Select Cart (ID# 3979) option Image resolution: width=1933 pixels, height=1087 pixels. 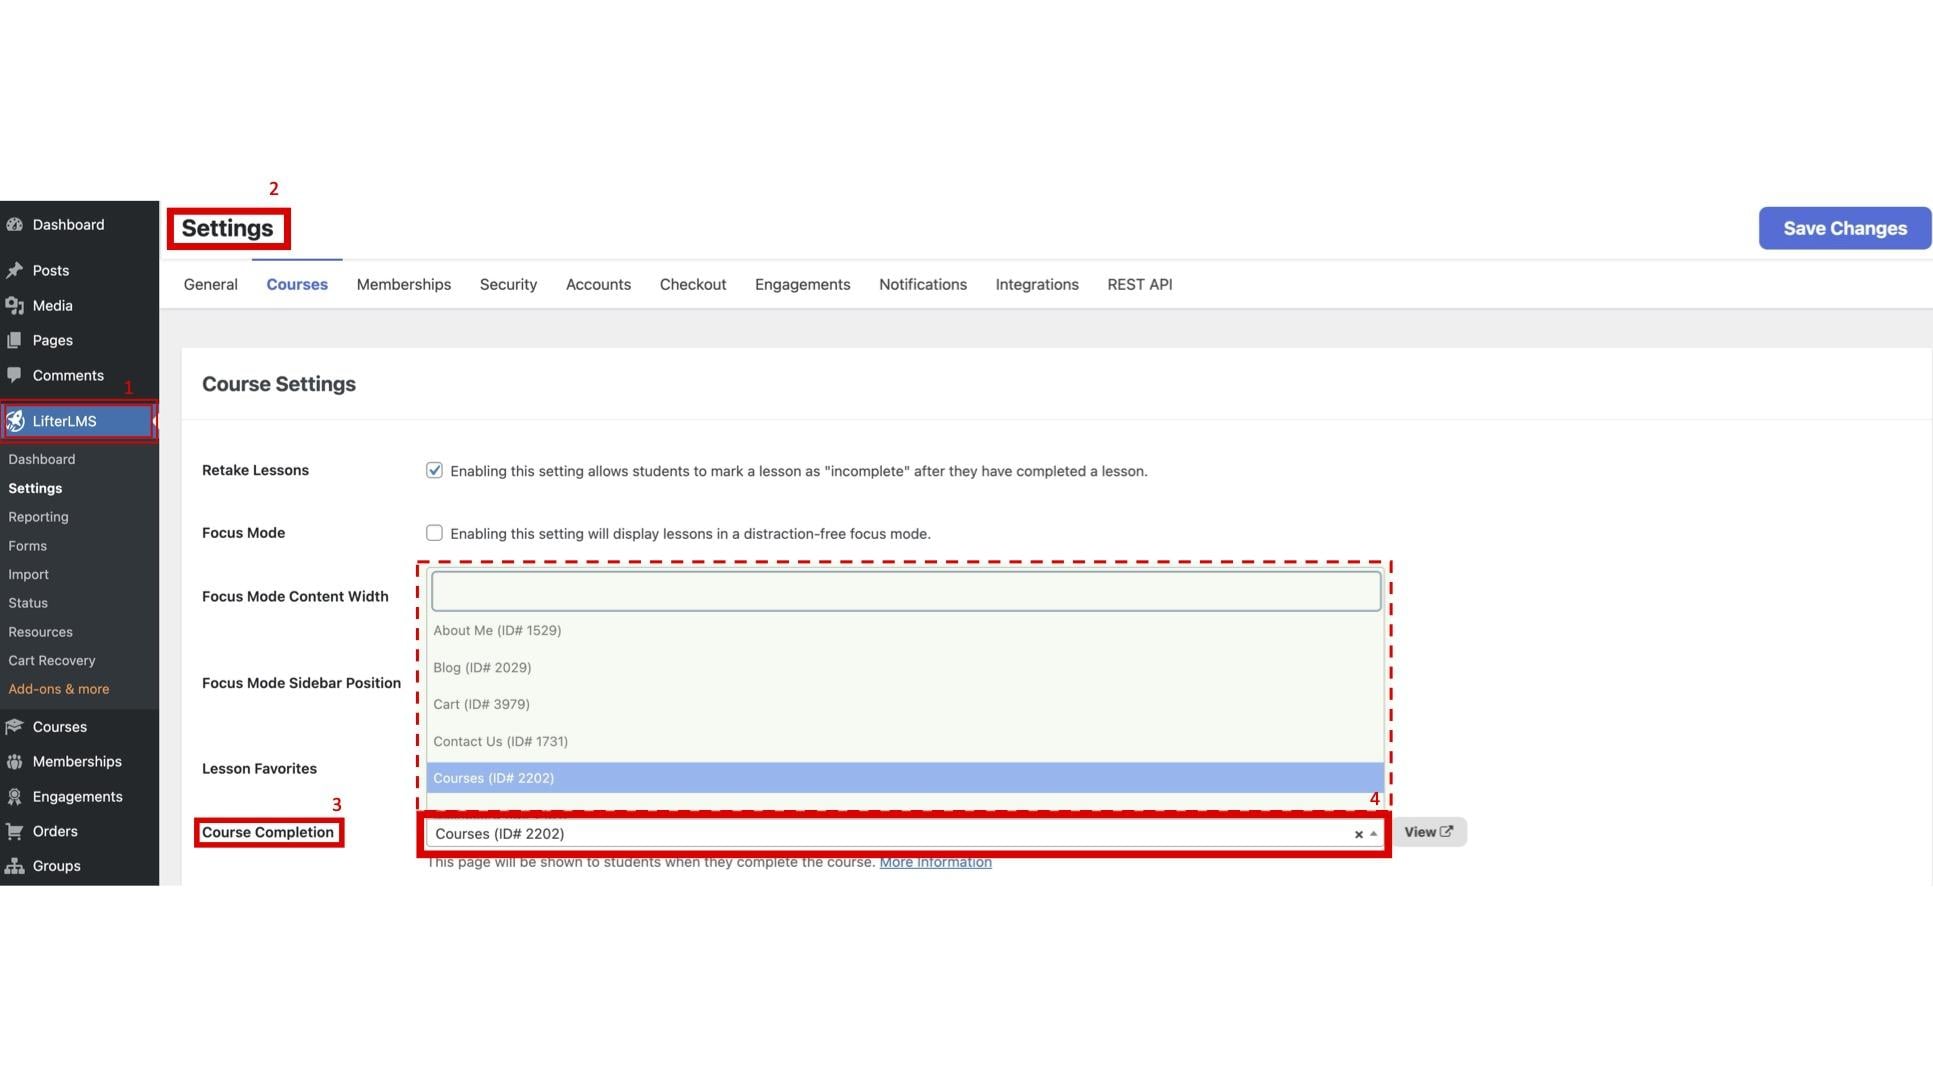pyautogui.click(x=905, y=705)
